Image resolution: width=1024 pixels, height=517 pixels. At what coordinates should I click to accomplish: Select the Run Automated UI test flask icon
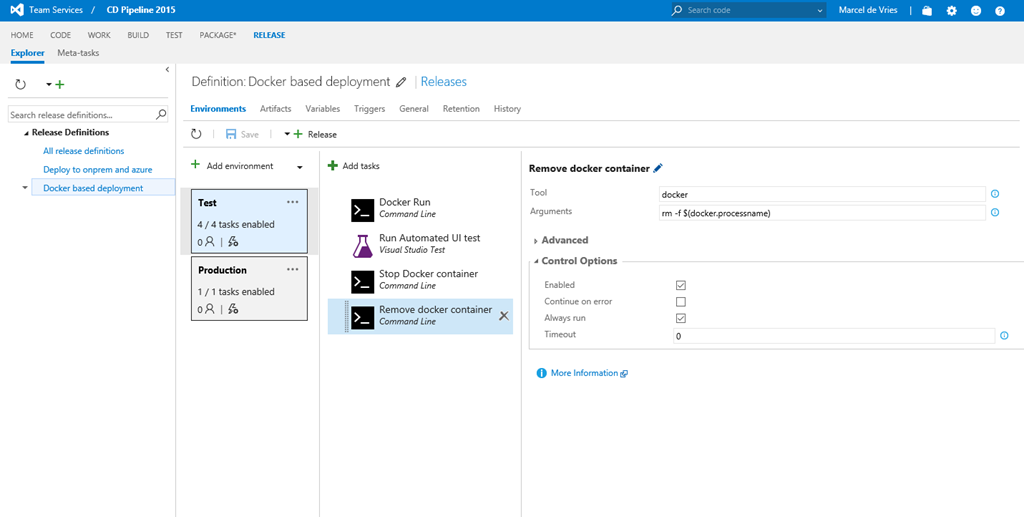[x=362, y=245]
